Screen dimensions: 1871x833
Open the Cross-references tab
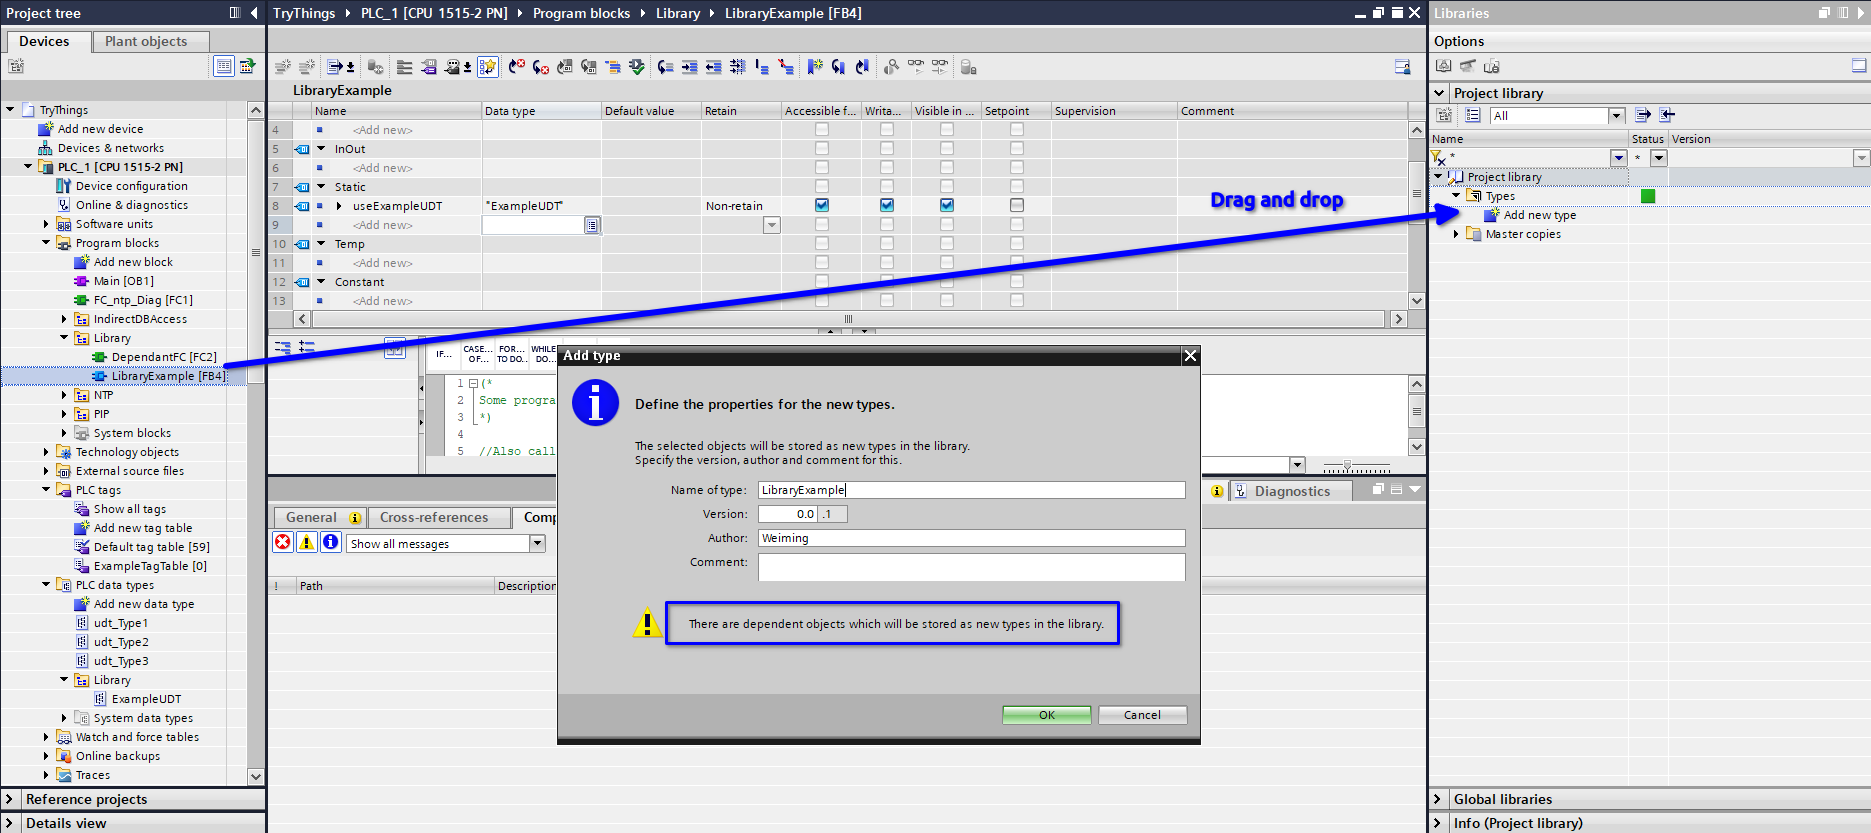(x=434, y=517)
